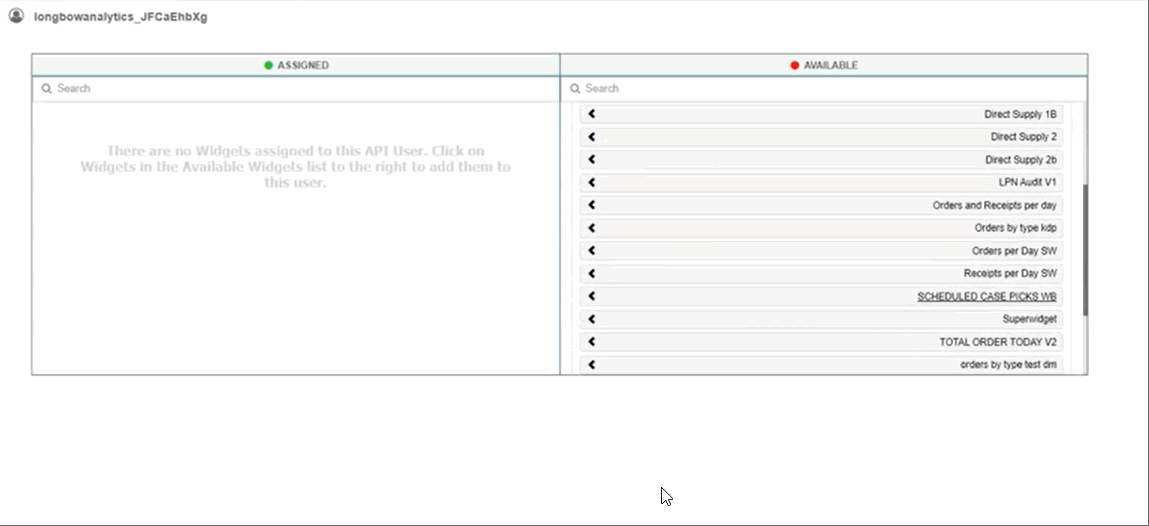Add the Orders per Day SW widget
Image resolution: width=1149 pixels, height=526 pixels.
click(x=821, y=251)
